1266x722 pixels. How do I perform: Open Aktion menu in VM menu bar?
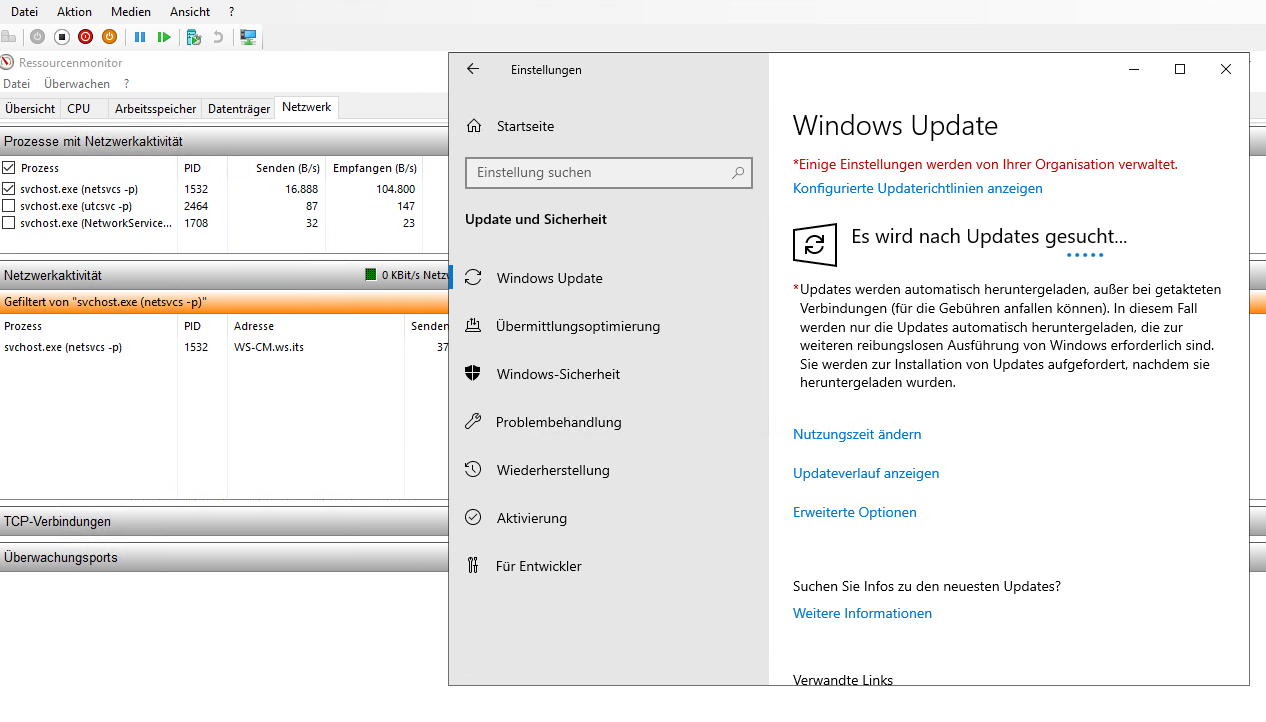(75, 12)
